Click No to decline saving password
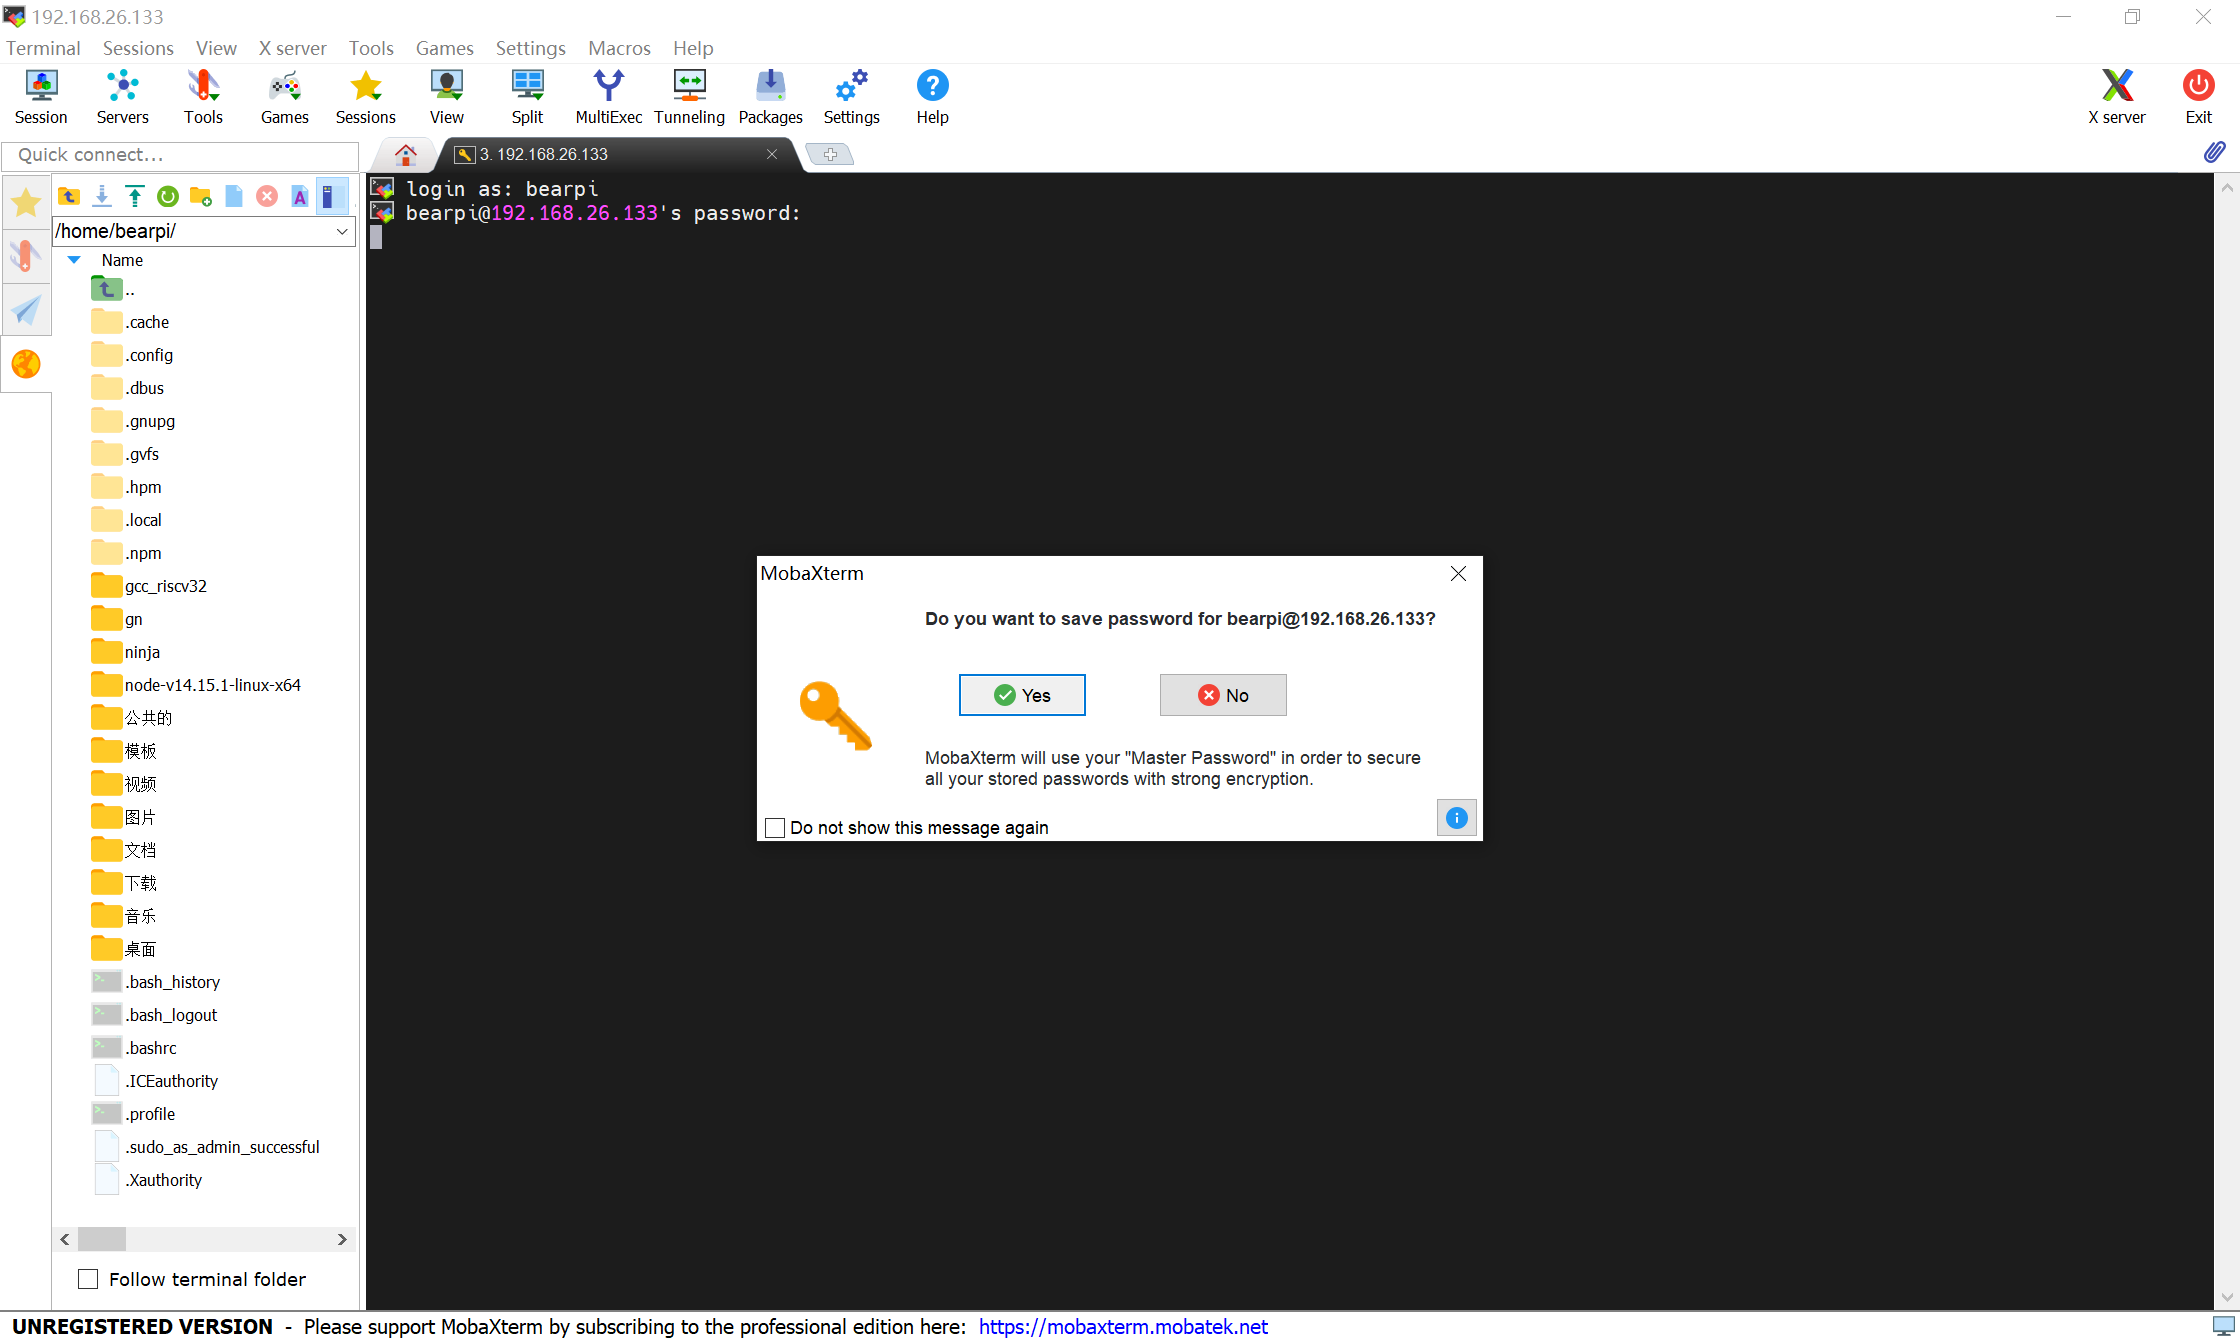 [1223, 695]
